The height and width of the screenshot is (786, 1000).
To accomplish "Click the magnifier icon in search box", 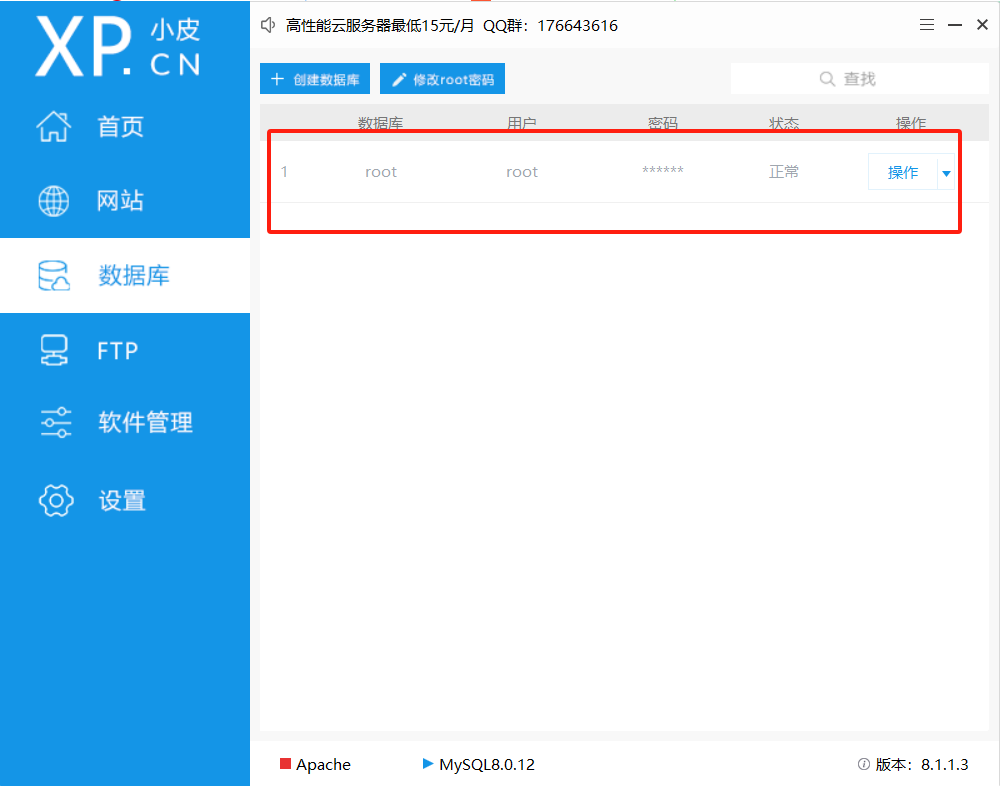I will 827,79.
